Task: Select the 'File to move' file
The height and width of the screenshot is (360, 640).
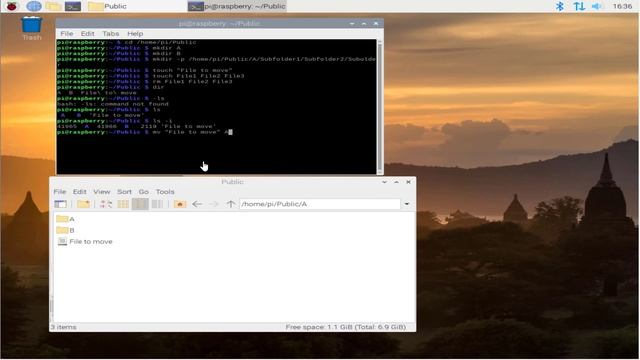Action: point(85,241)
